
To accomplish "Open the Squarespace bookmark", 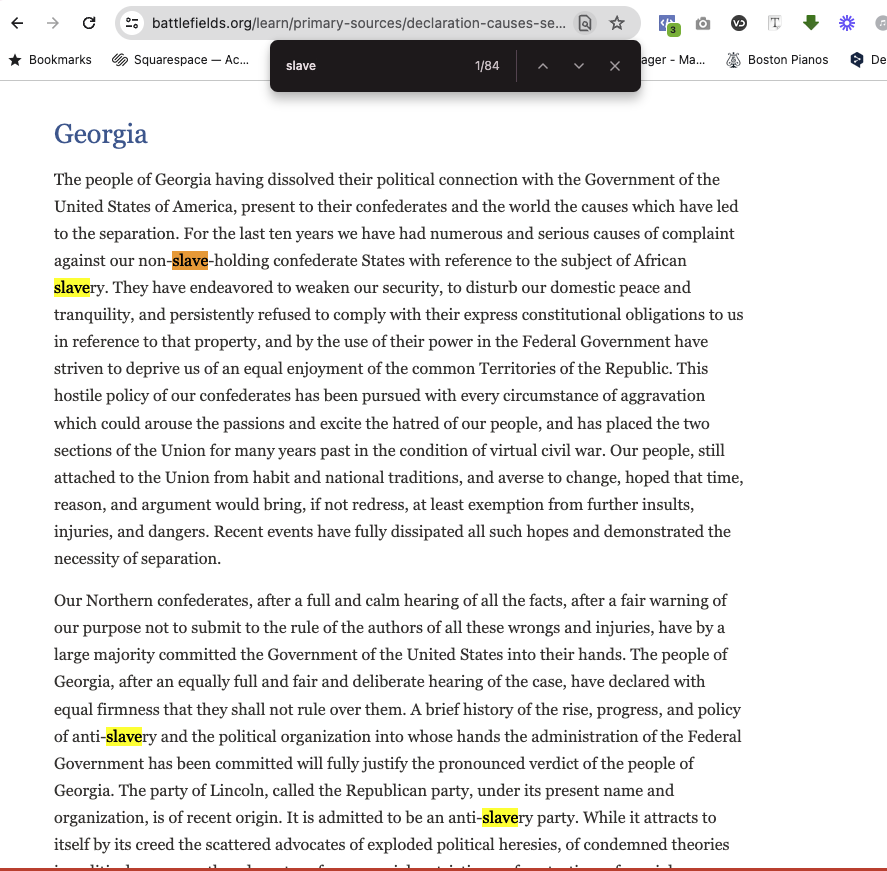I will click(181, 60).
